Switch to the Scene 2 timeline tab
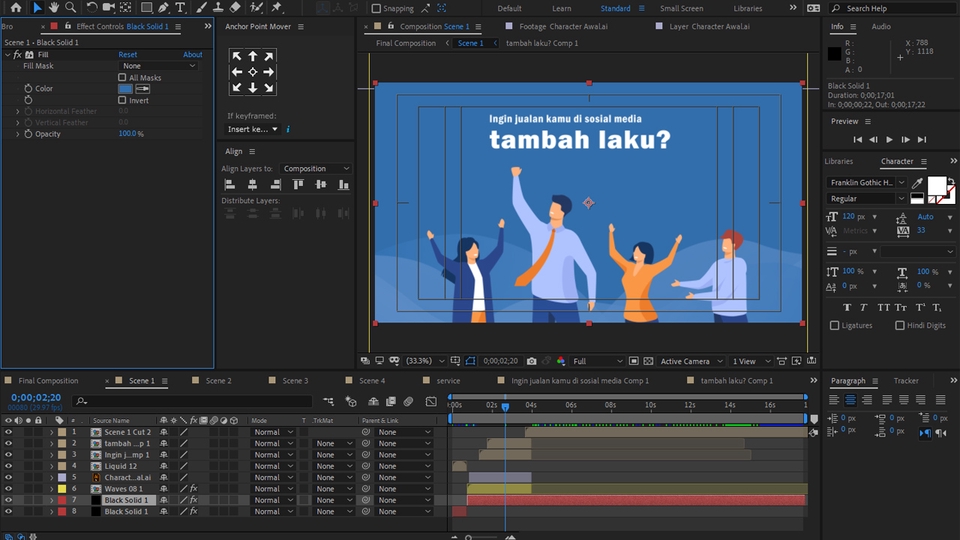Image resolution: width=960 pixels, height=540 pixels. pyautogui.click(x=218, y=381)
